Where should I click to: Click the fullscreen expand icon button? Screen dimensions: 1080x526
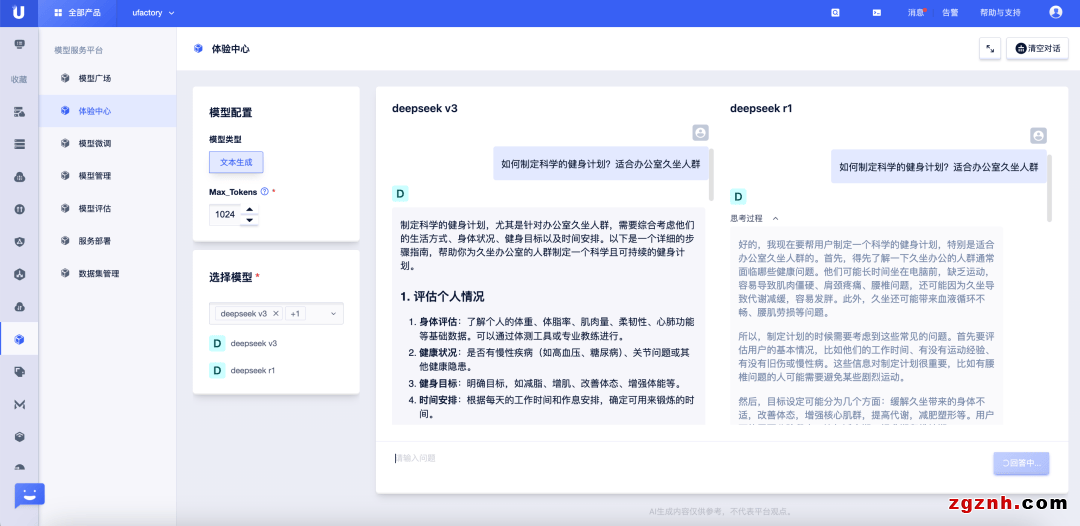point(990,48)
